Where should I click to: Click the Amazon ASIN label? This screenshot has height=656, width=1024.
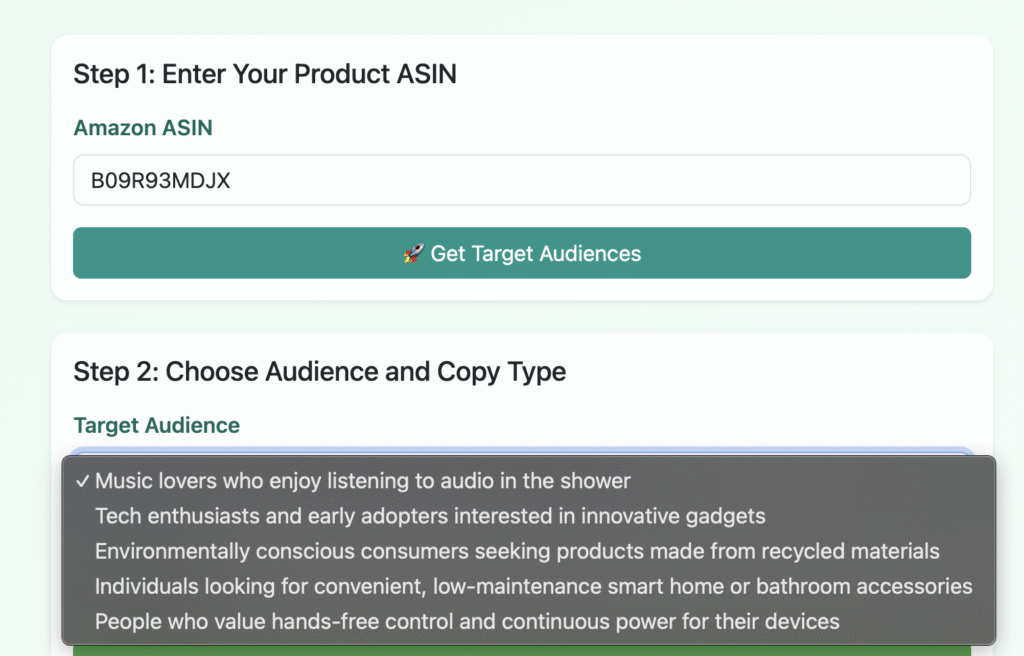[x=143, y=128]
